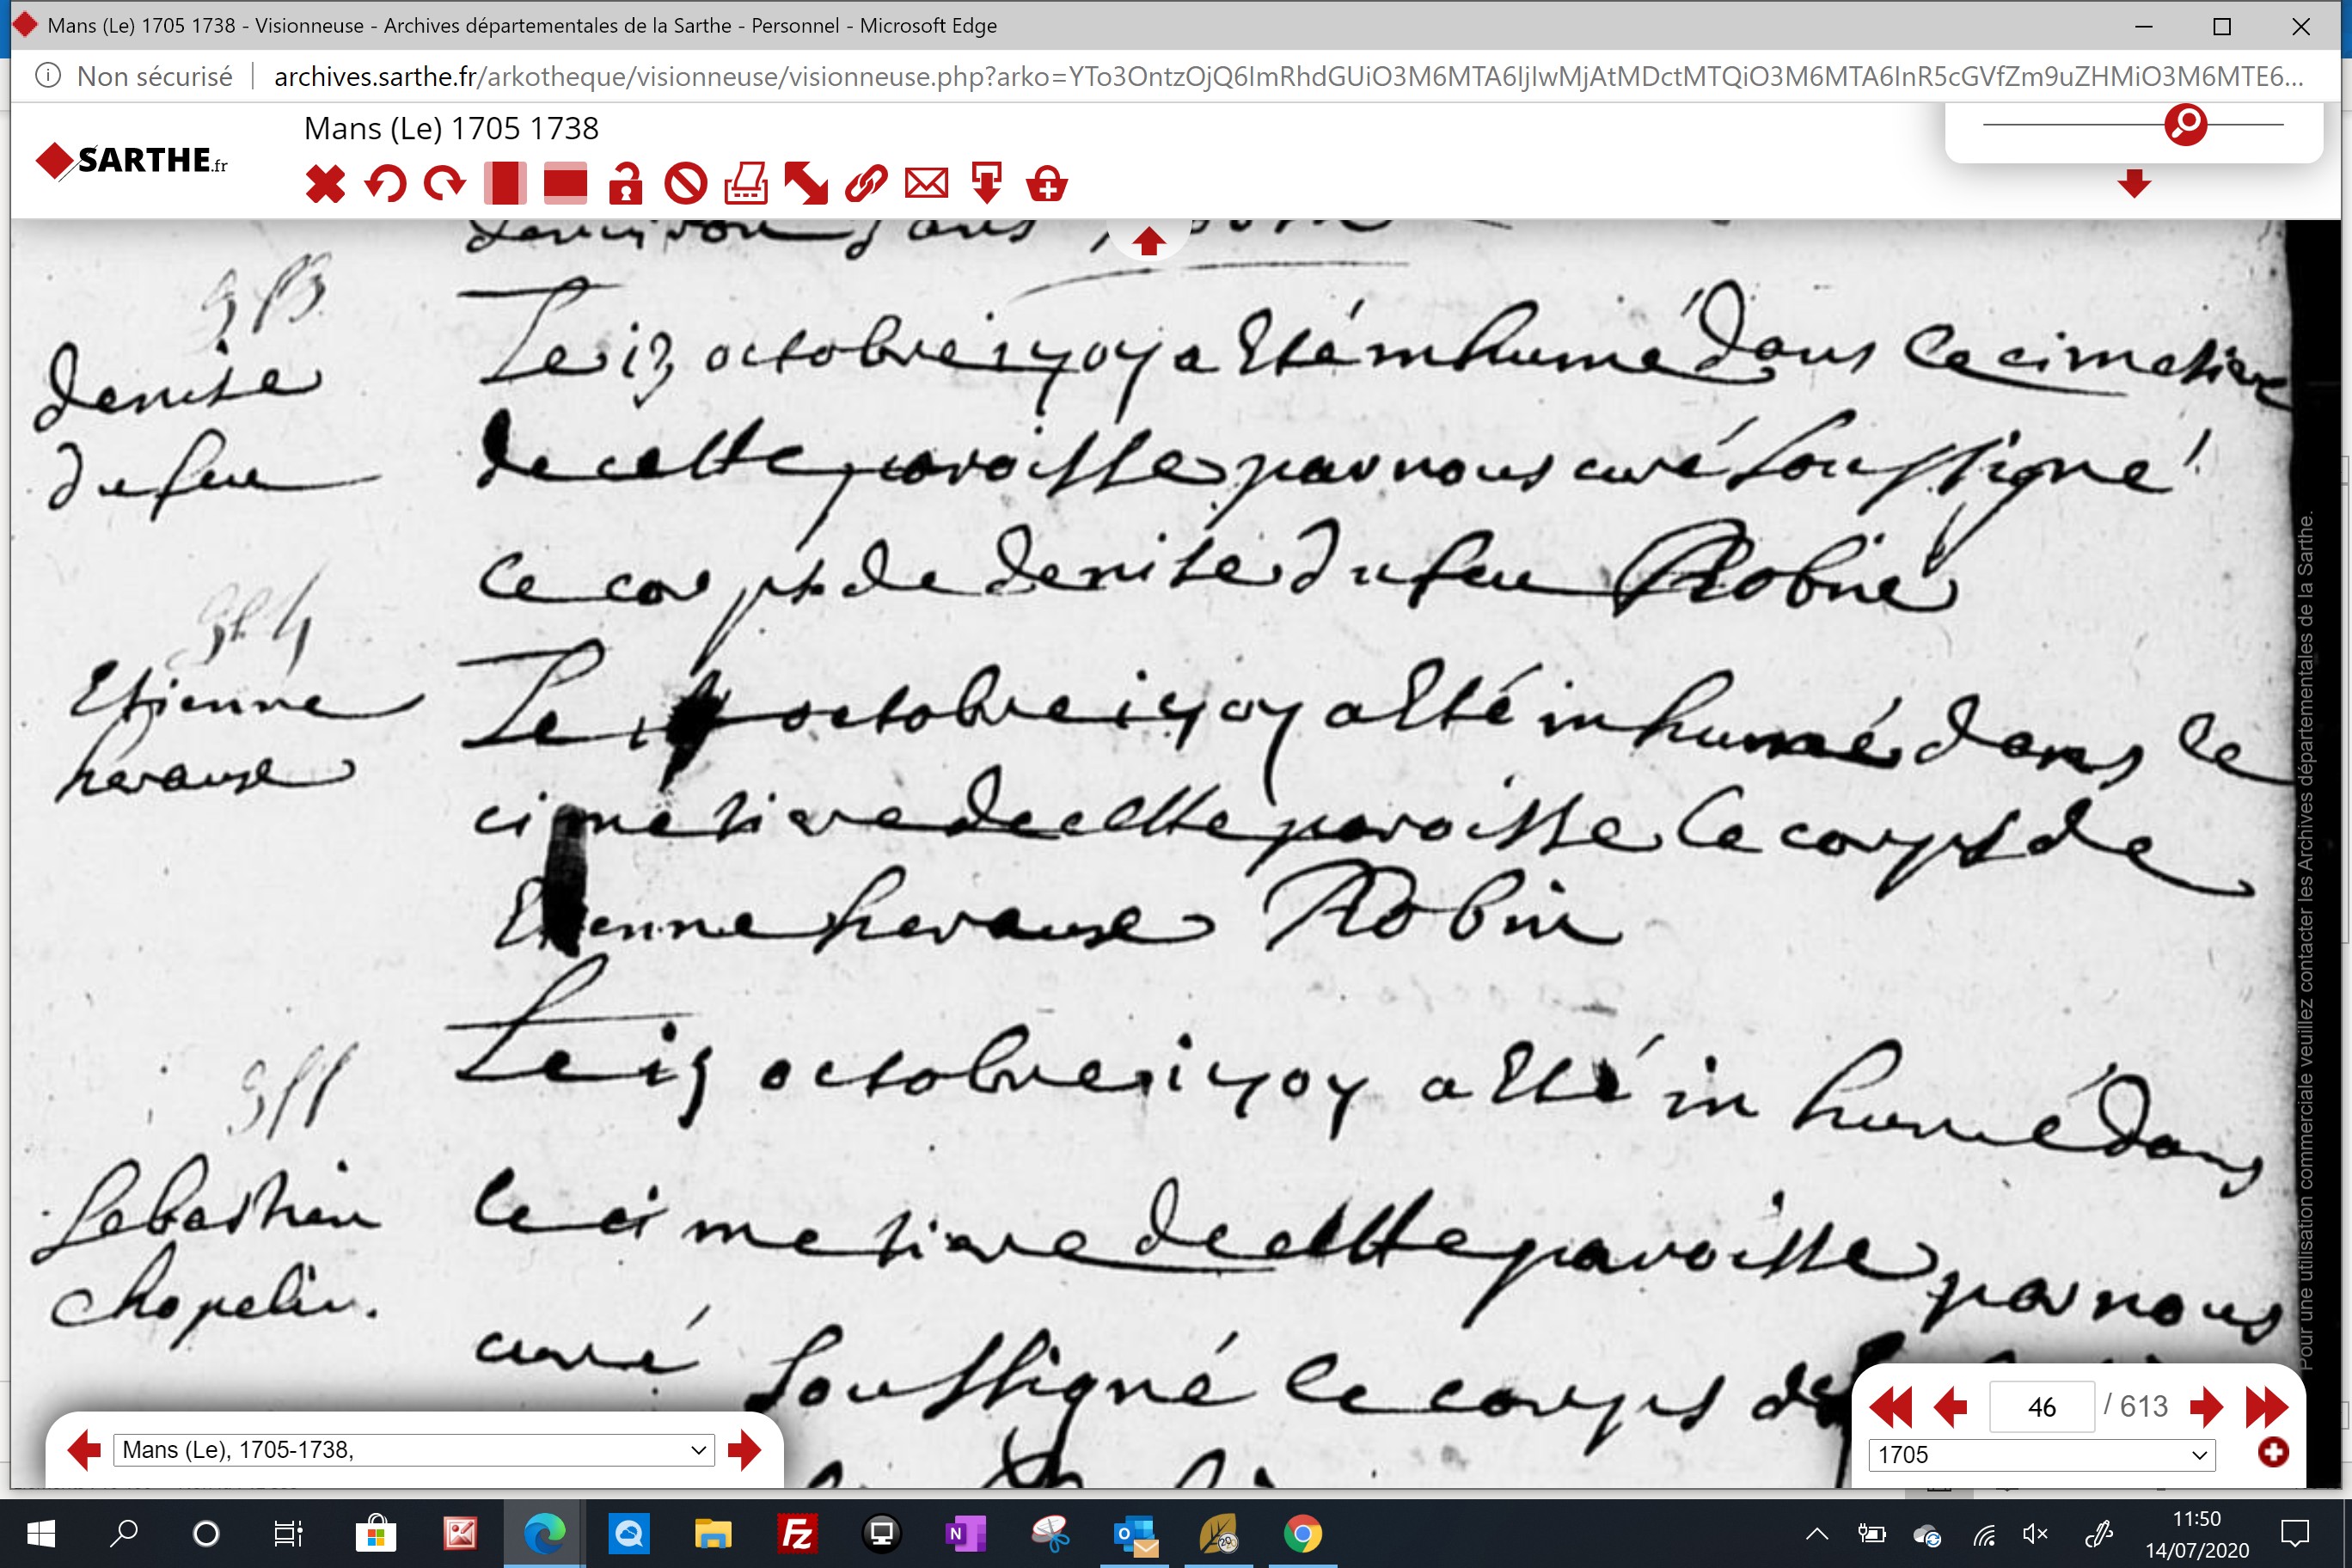The height and width of the screenshot is (1568, 2352).
Task: Rotate the image counter-clockwise
Action: click(385, 184)
